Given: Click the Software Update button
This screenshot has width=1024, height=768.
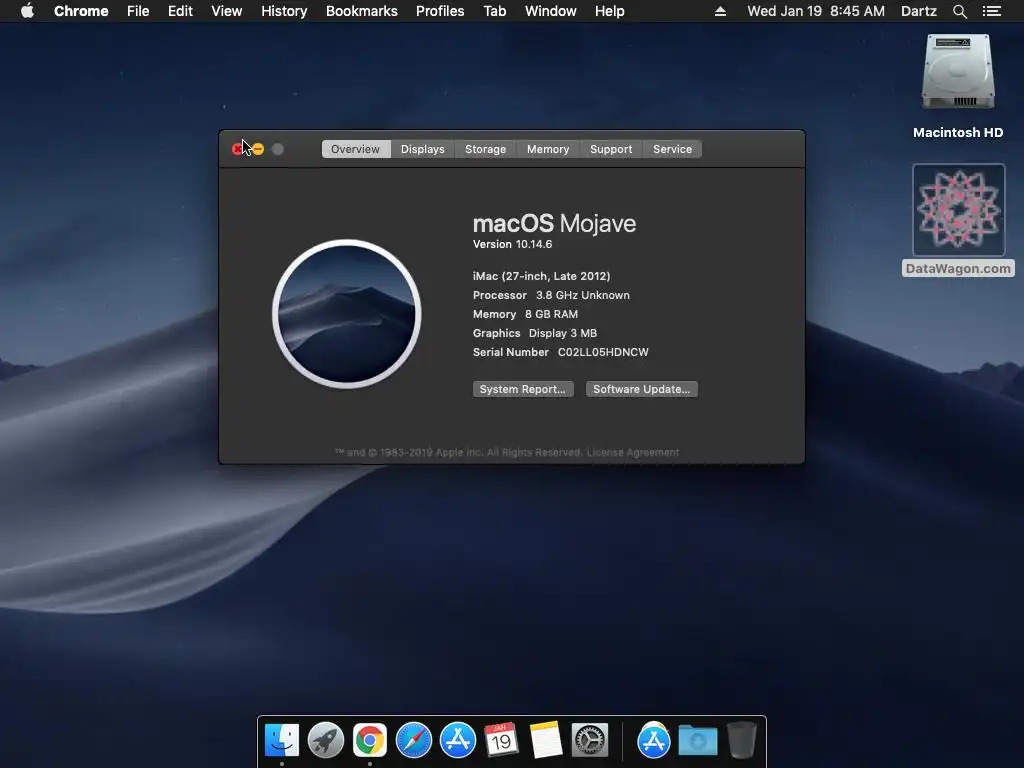Looking at the screenshot, I should click(641, 389).
